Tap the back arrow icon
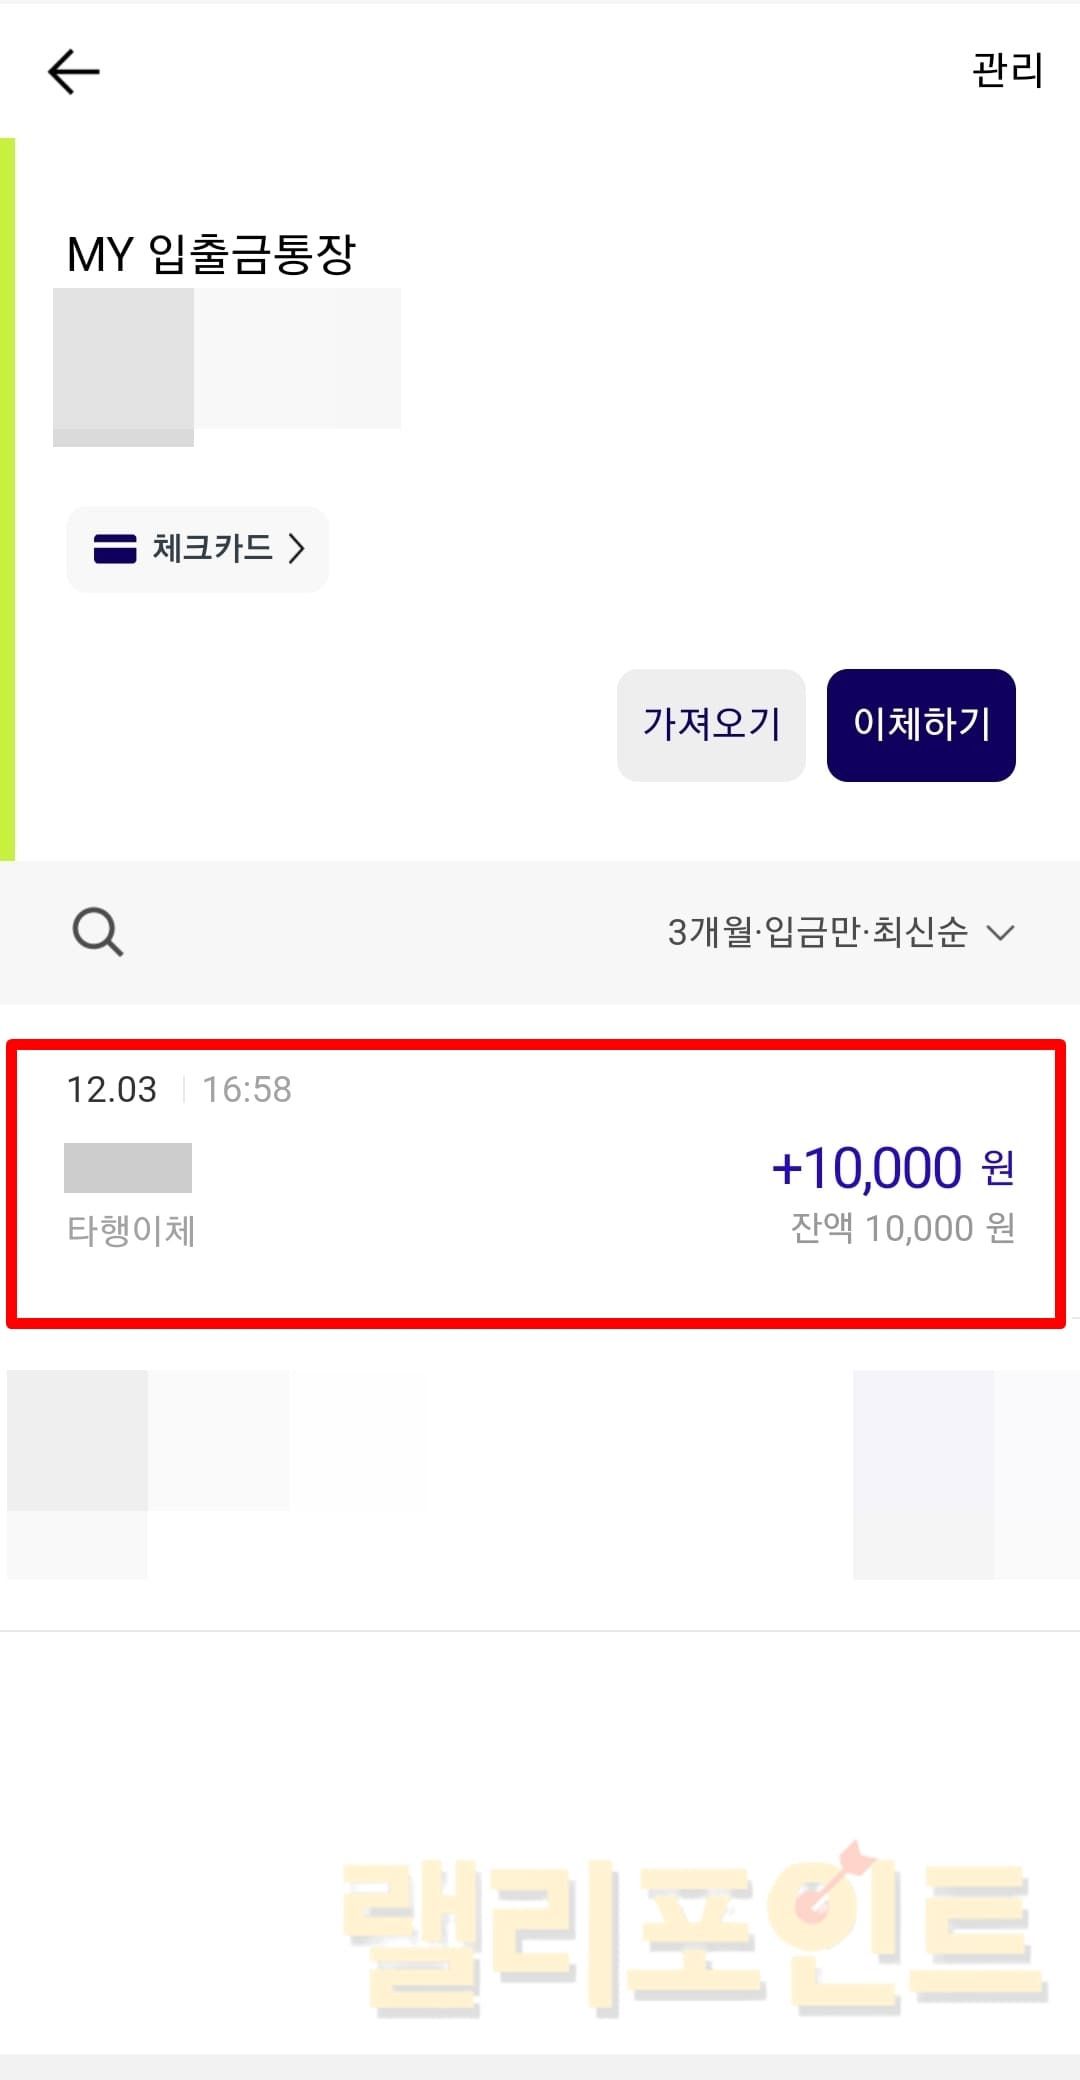This screenshot has width=1080, height=2080. click(x=74, y=72)
